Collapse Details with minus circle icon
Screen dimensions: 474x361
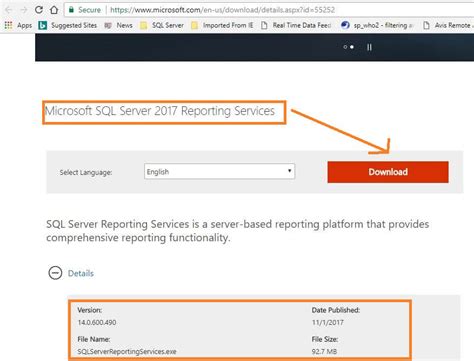(55, 273)
